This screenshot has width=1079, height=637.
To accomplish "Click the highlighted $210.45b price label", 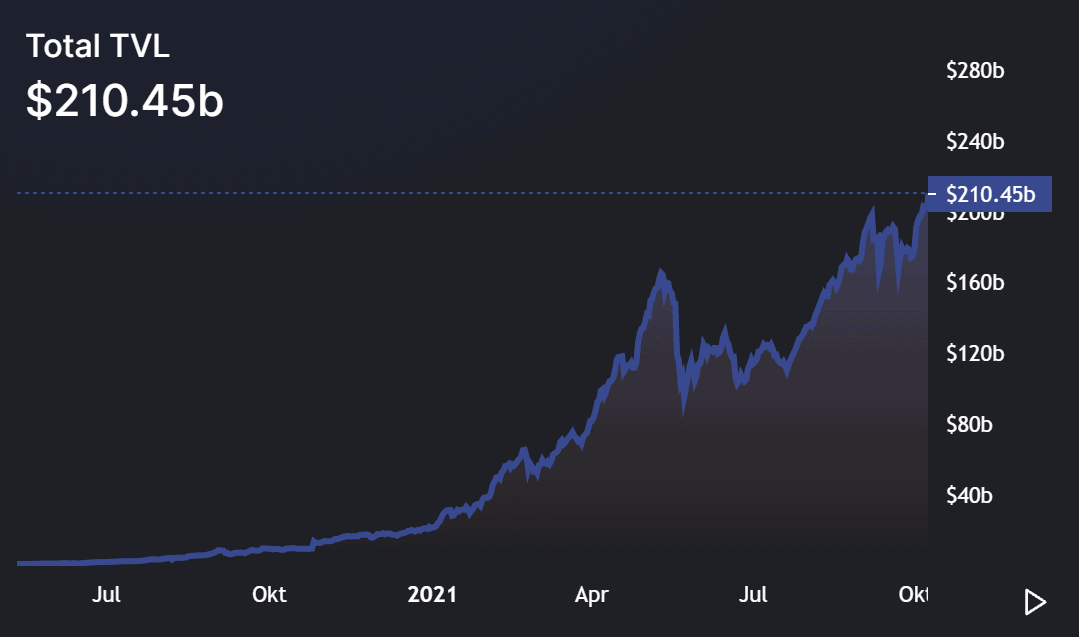I will (990, 194).
